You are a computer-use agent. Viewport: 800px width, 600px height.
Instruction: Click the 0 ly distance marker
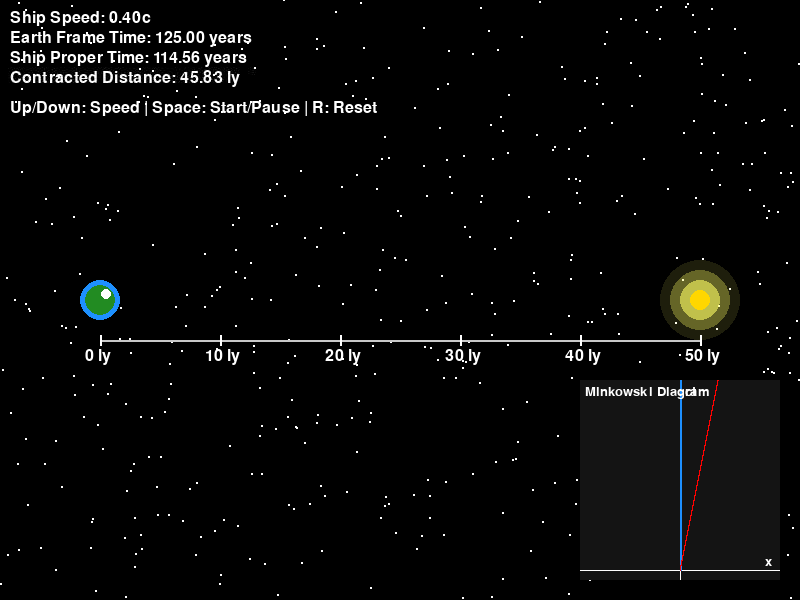tap(98, 356)
